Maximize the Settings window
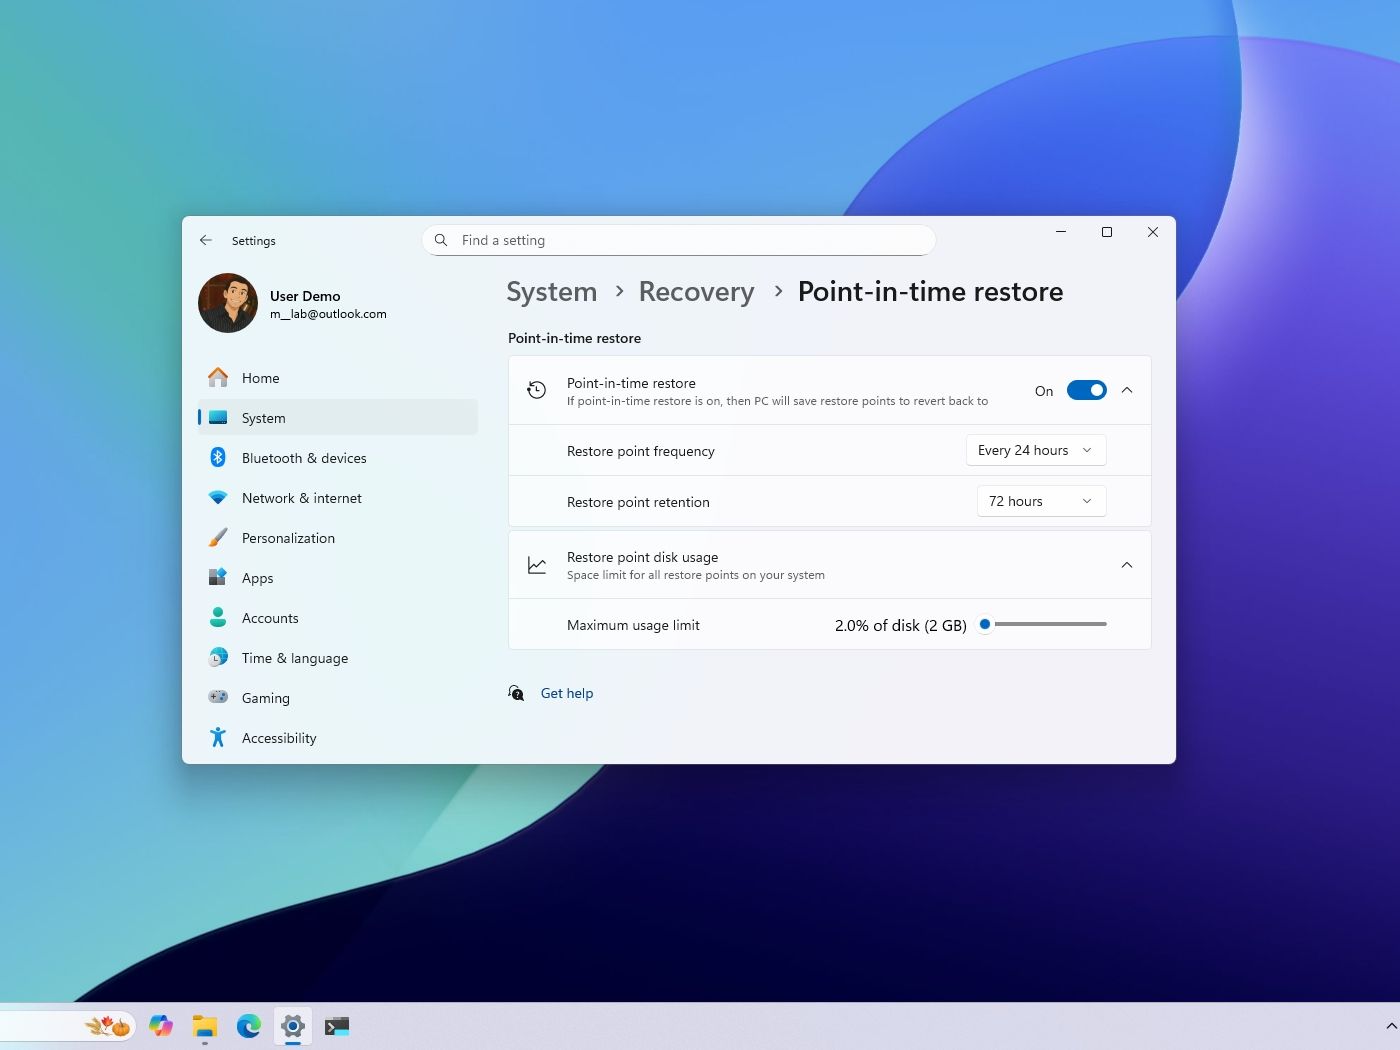This screenshot has width=1400, height=1050. (x=1107, y=232)
